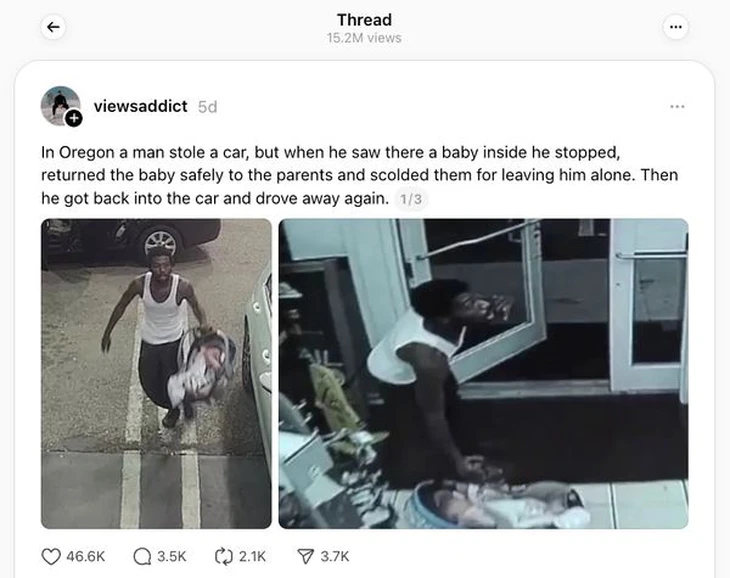
Task: Follow viewsaddict via the plus badge
Action: click(x=74, y=119)
